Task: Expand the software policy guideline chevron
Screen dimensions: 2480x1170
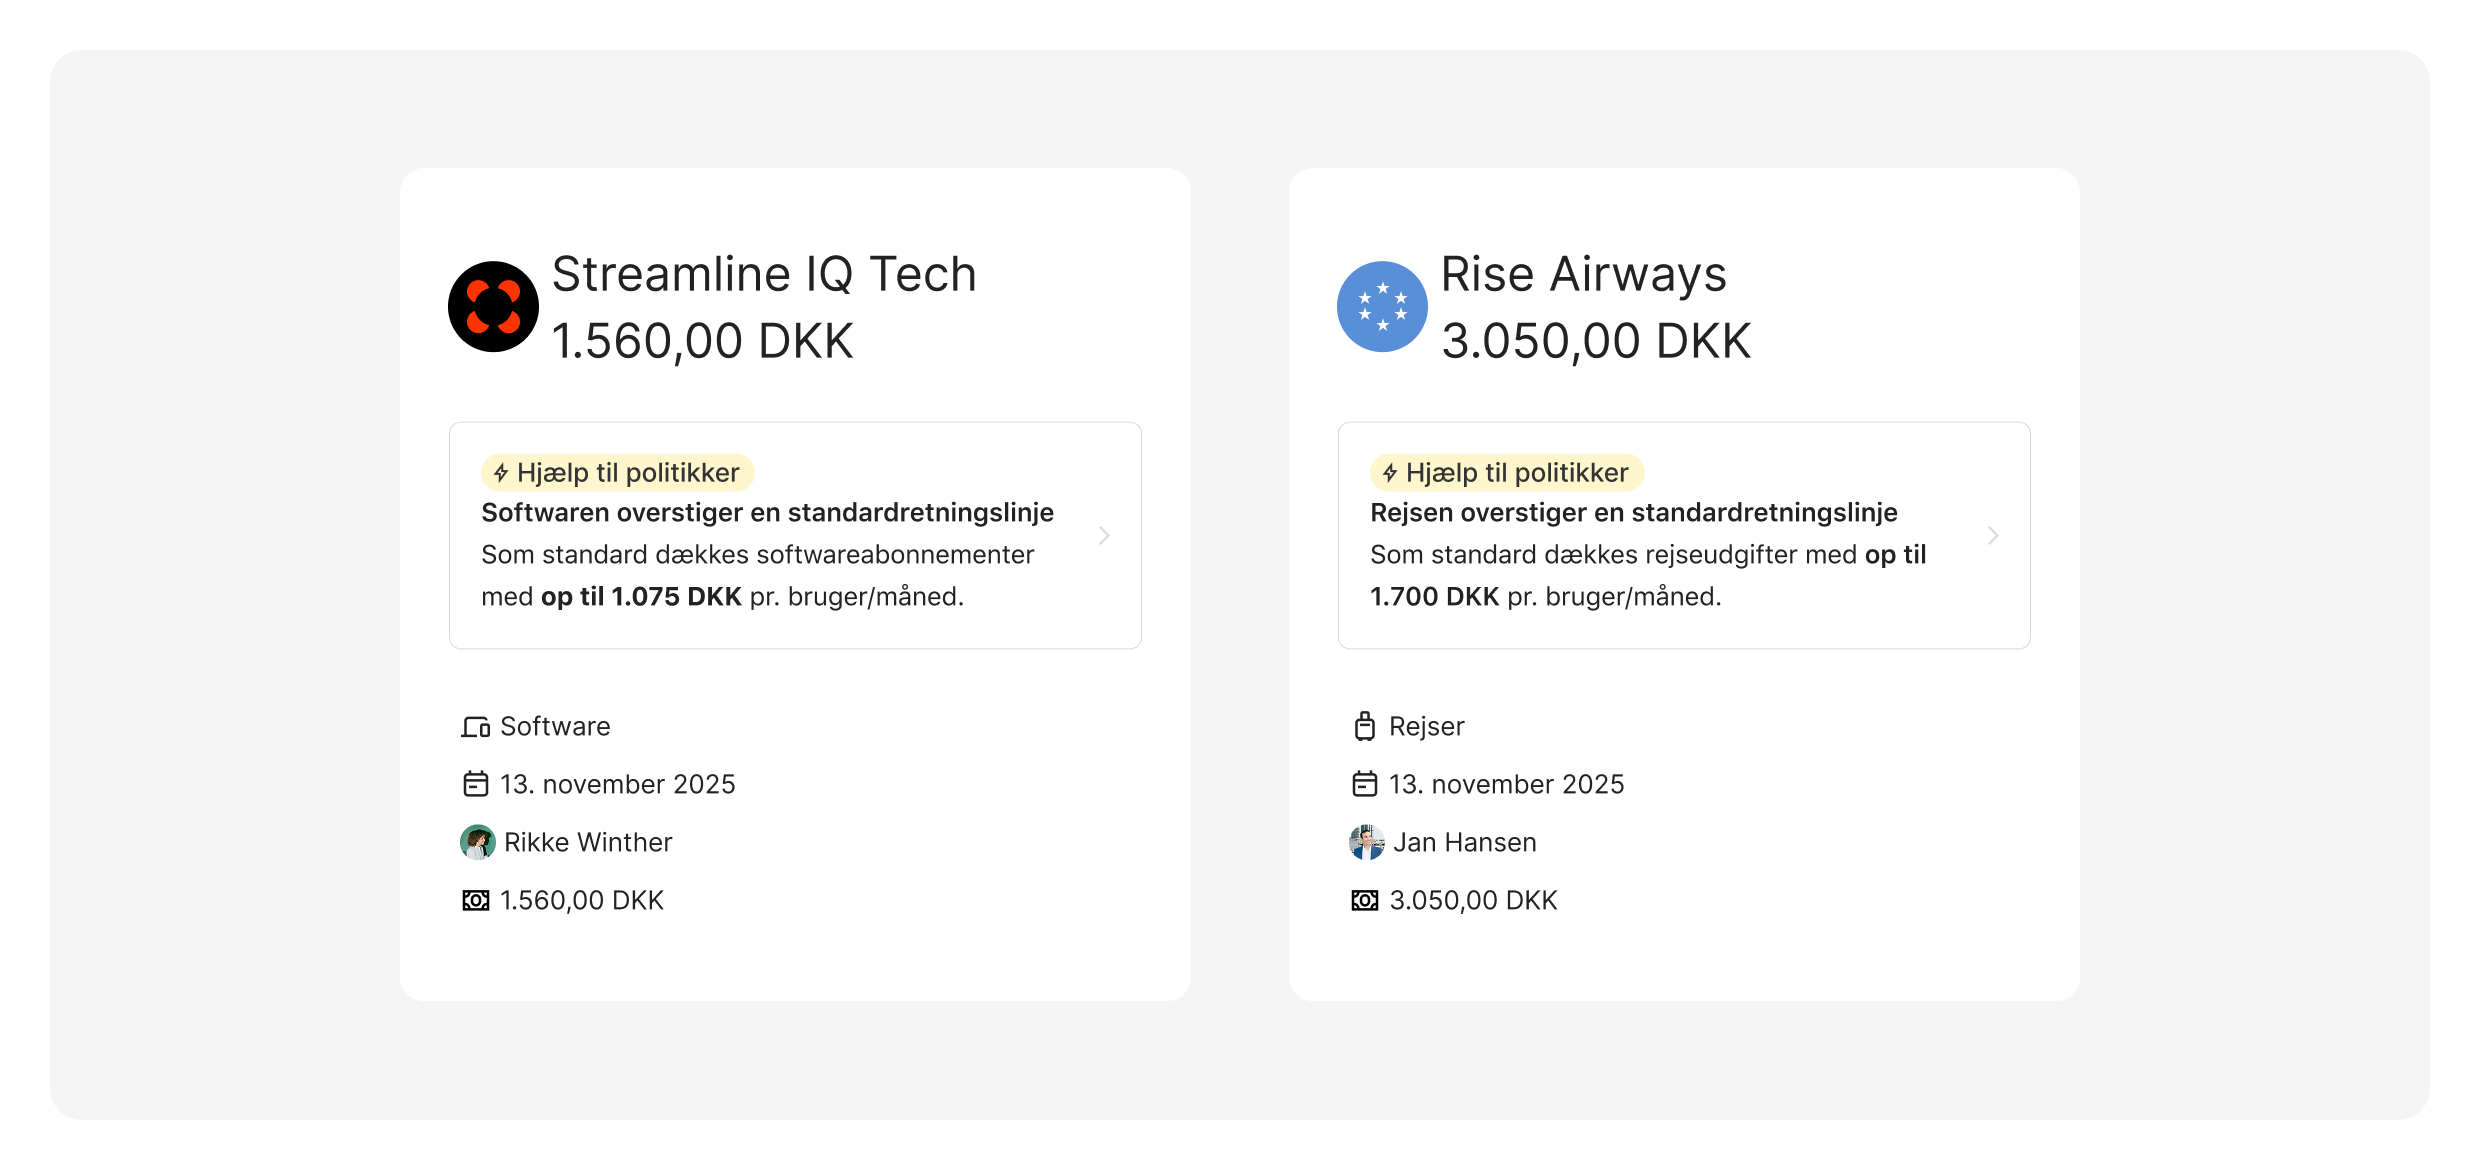Action: point(1104,536)
